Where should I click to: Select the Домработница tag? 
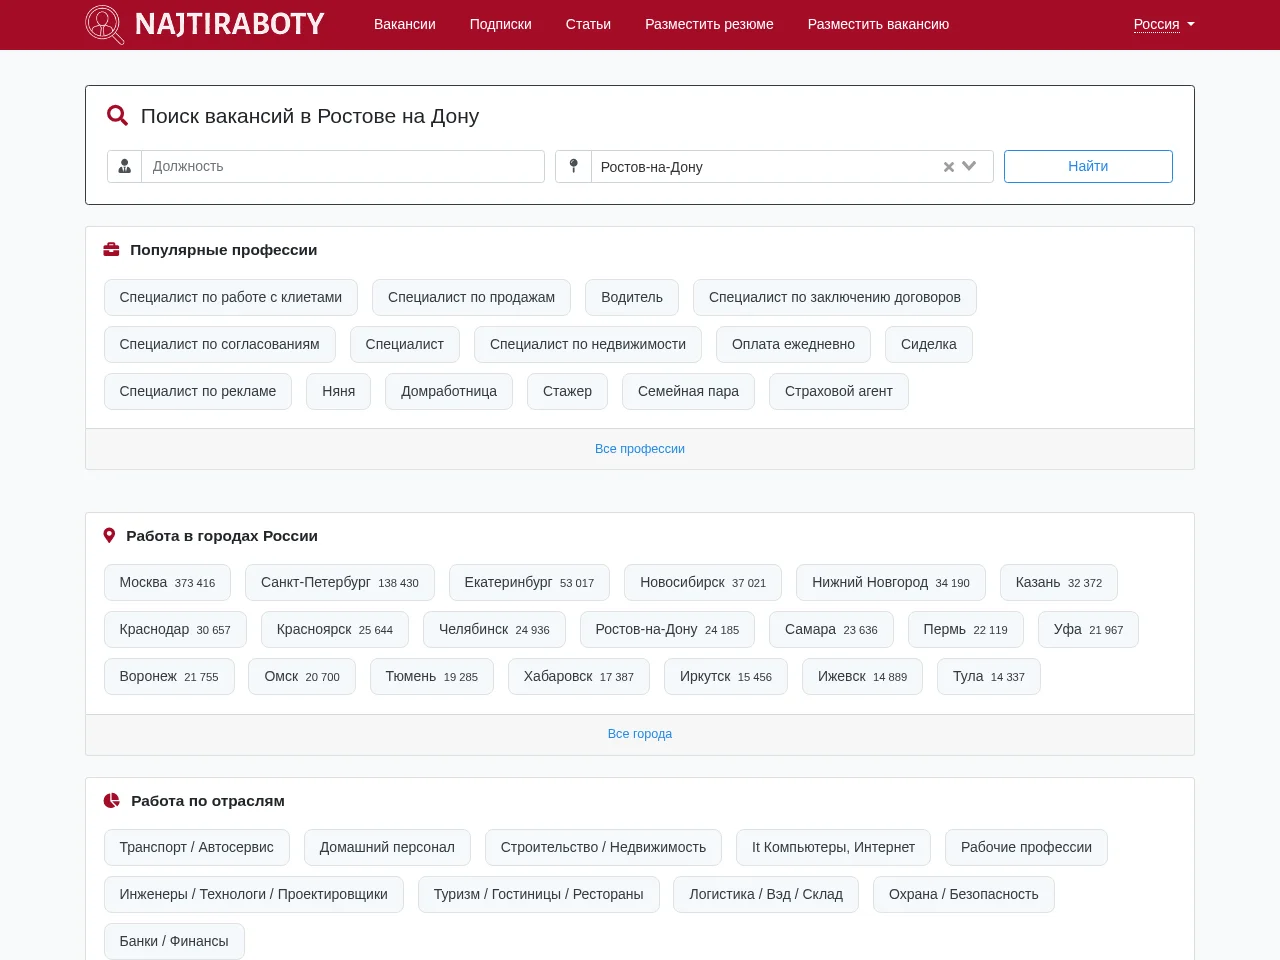(x=449, y=391)
